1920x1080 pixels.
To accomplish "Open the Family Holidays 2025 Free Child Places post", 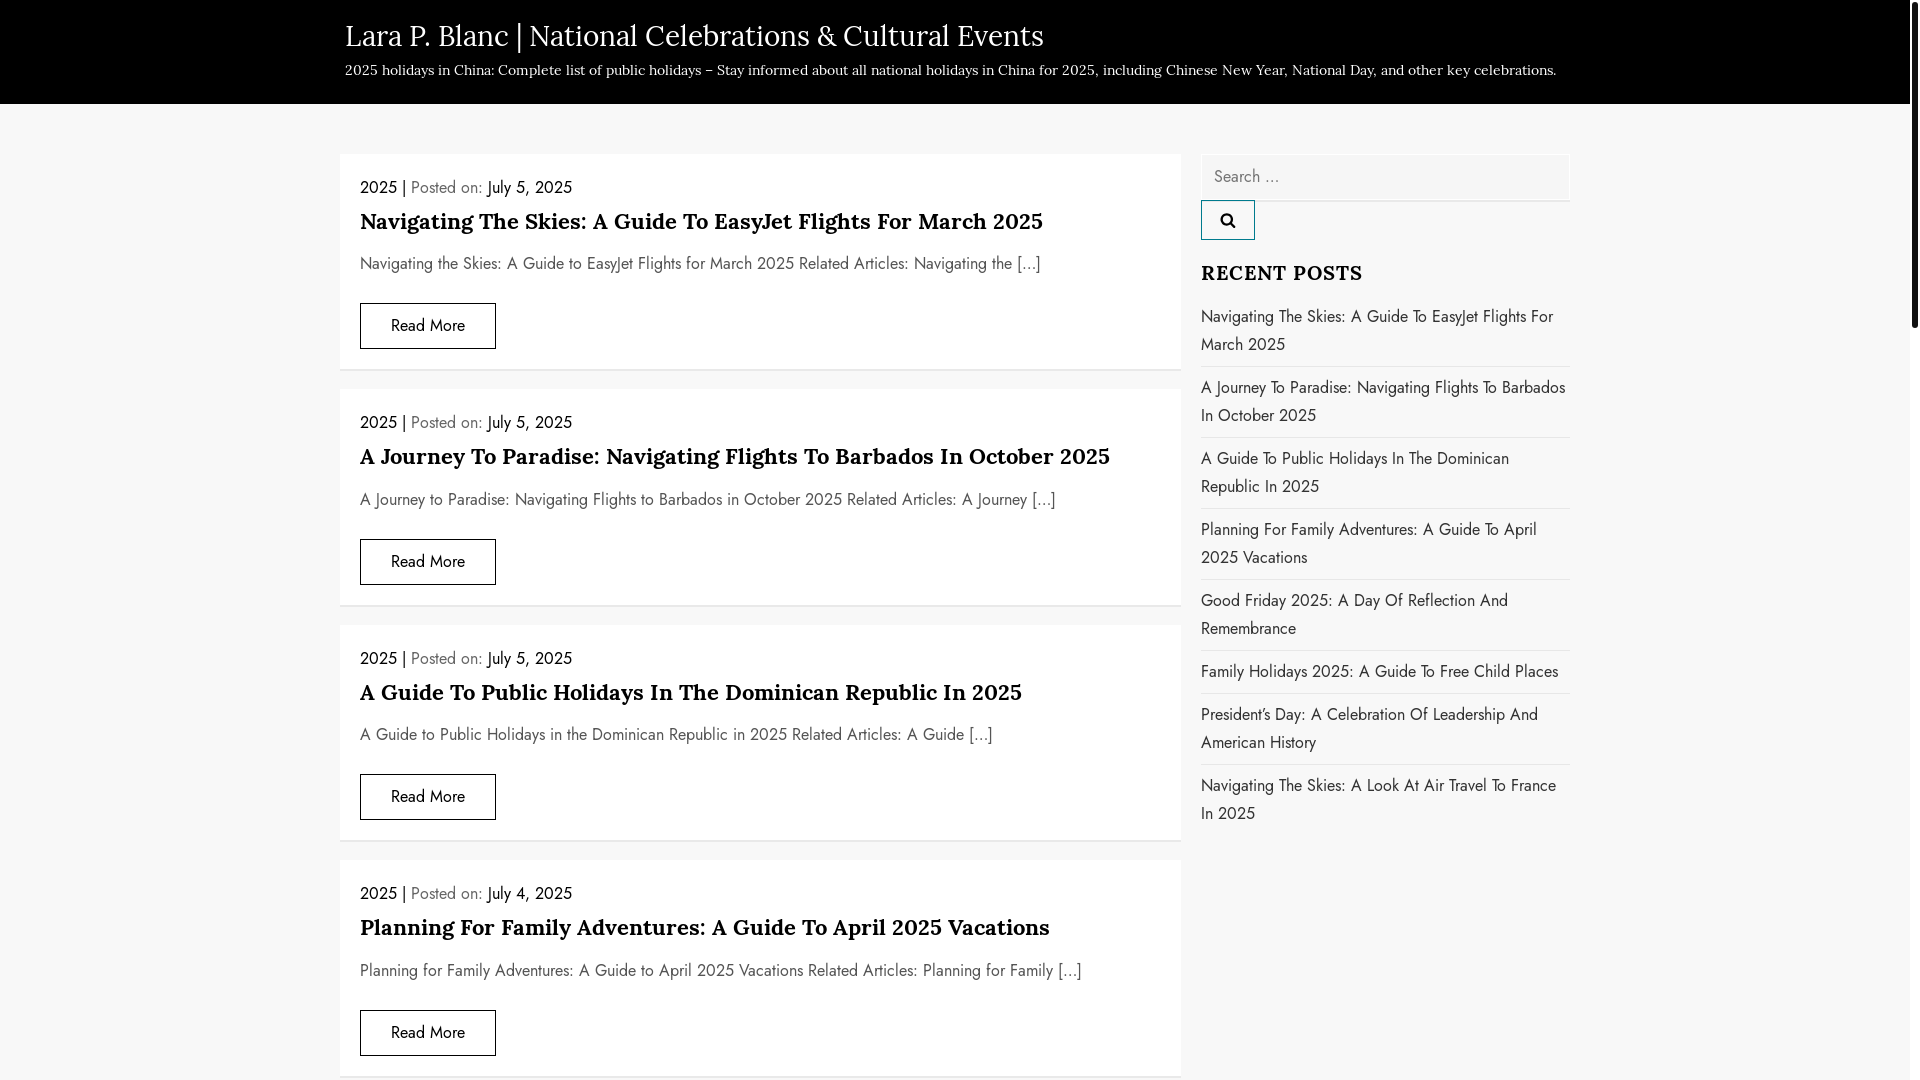I will pyautogui.click(x=1378, y=672).
